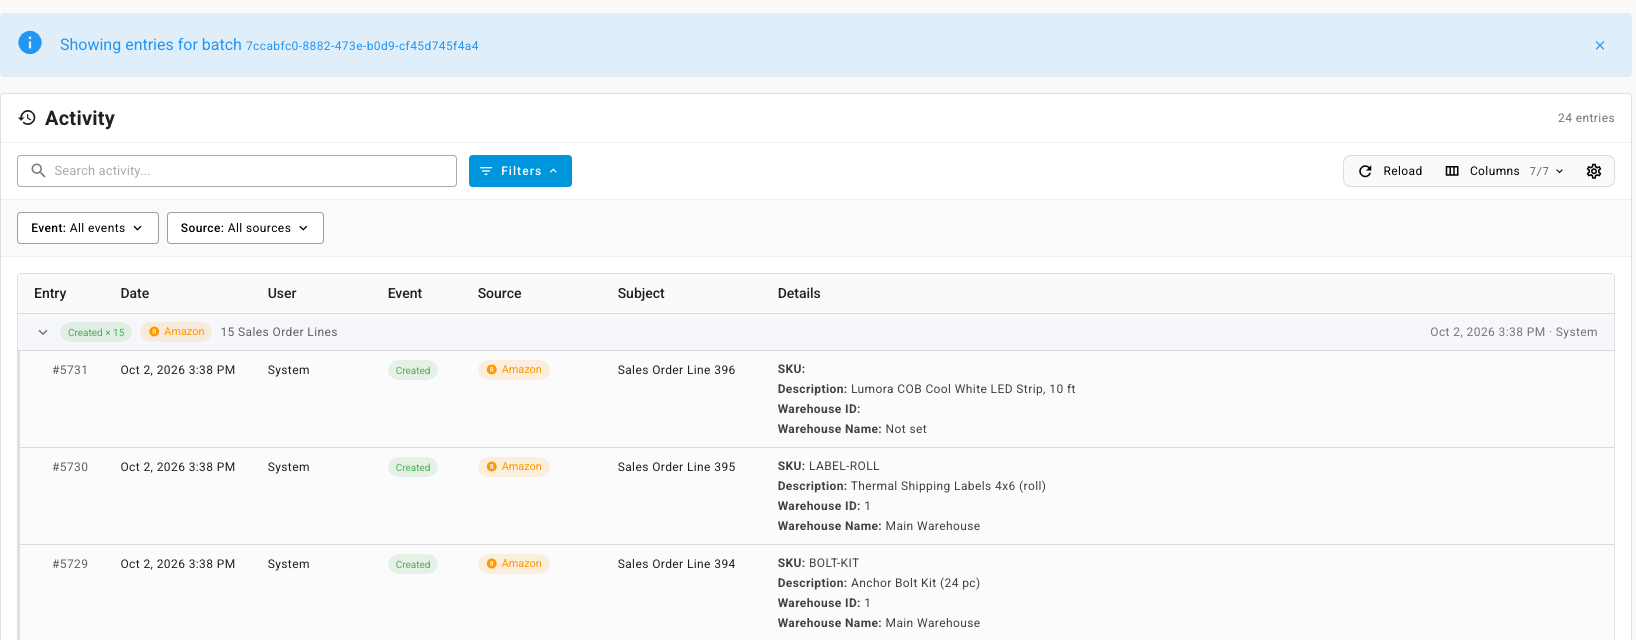Sort by Date column header
The width and height of the screenshot is (1636, 640).
point(135,293)
